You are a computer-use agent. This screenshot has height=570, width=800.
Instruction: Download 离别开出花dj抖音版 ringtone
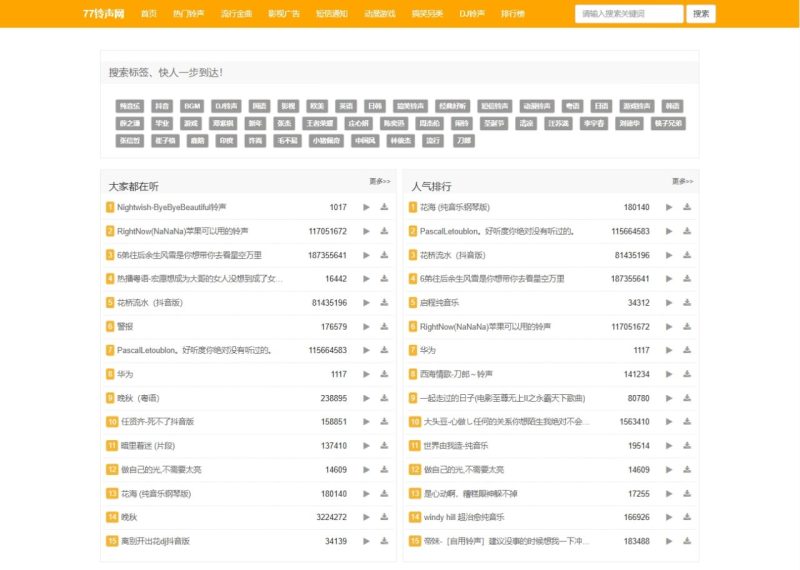coord(384,541)
